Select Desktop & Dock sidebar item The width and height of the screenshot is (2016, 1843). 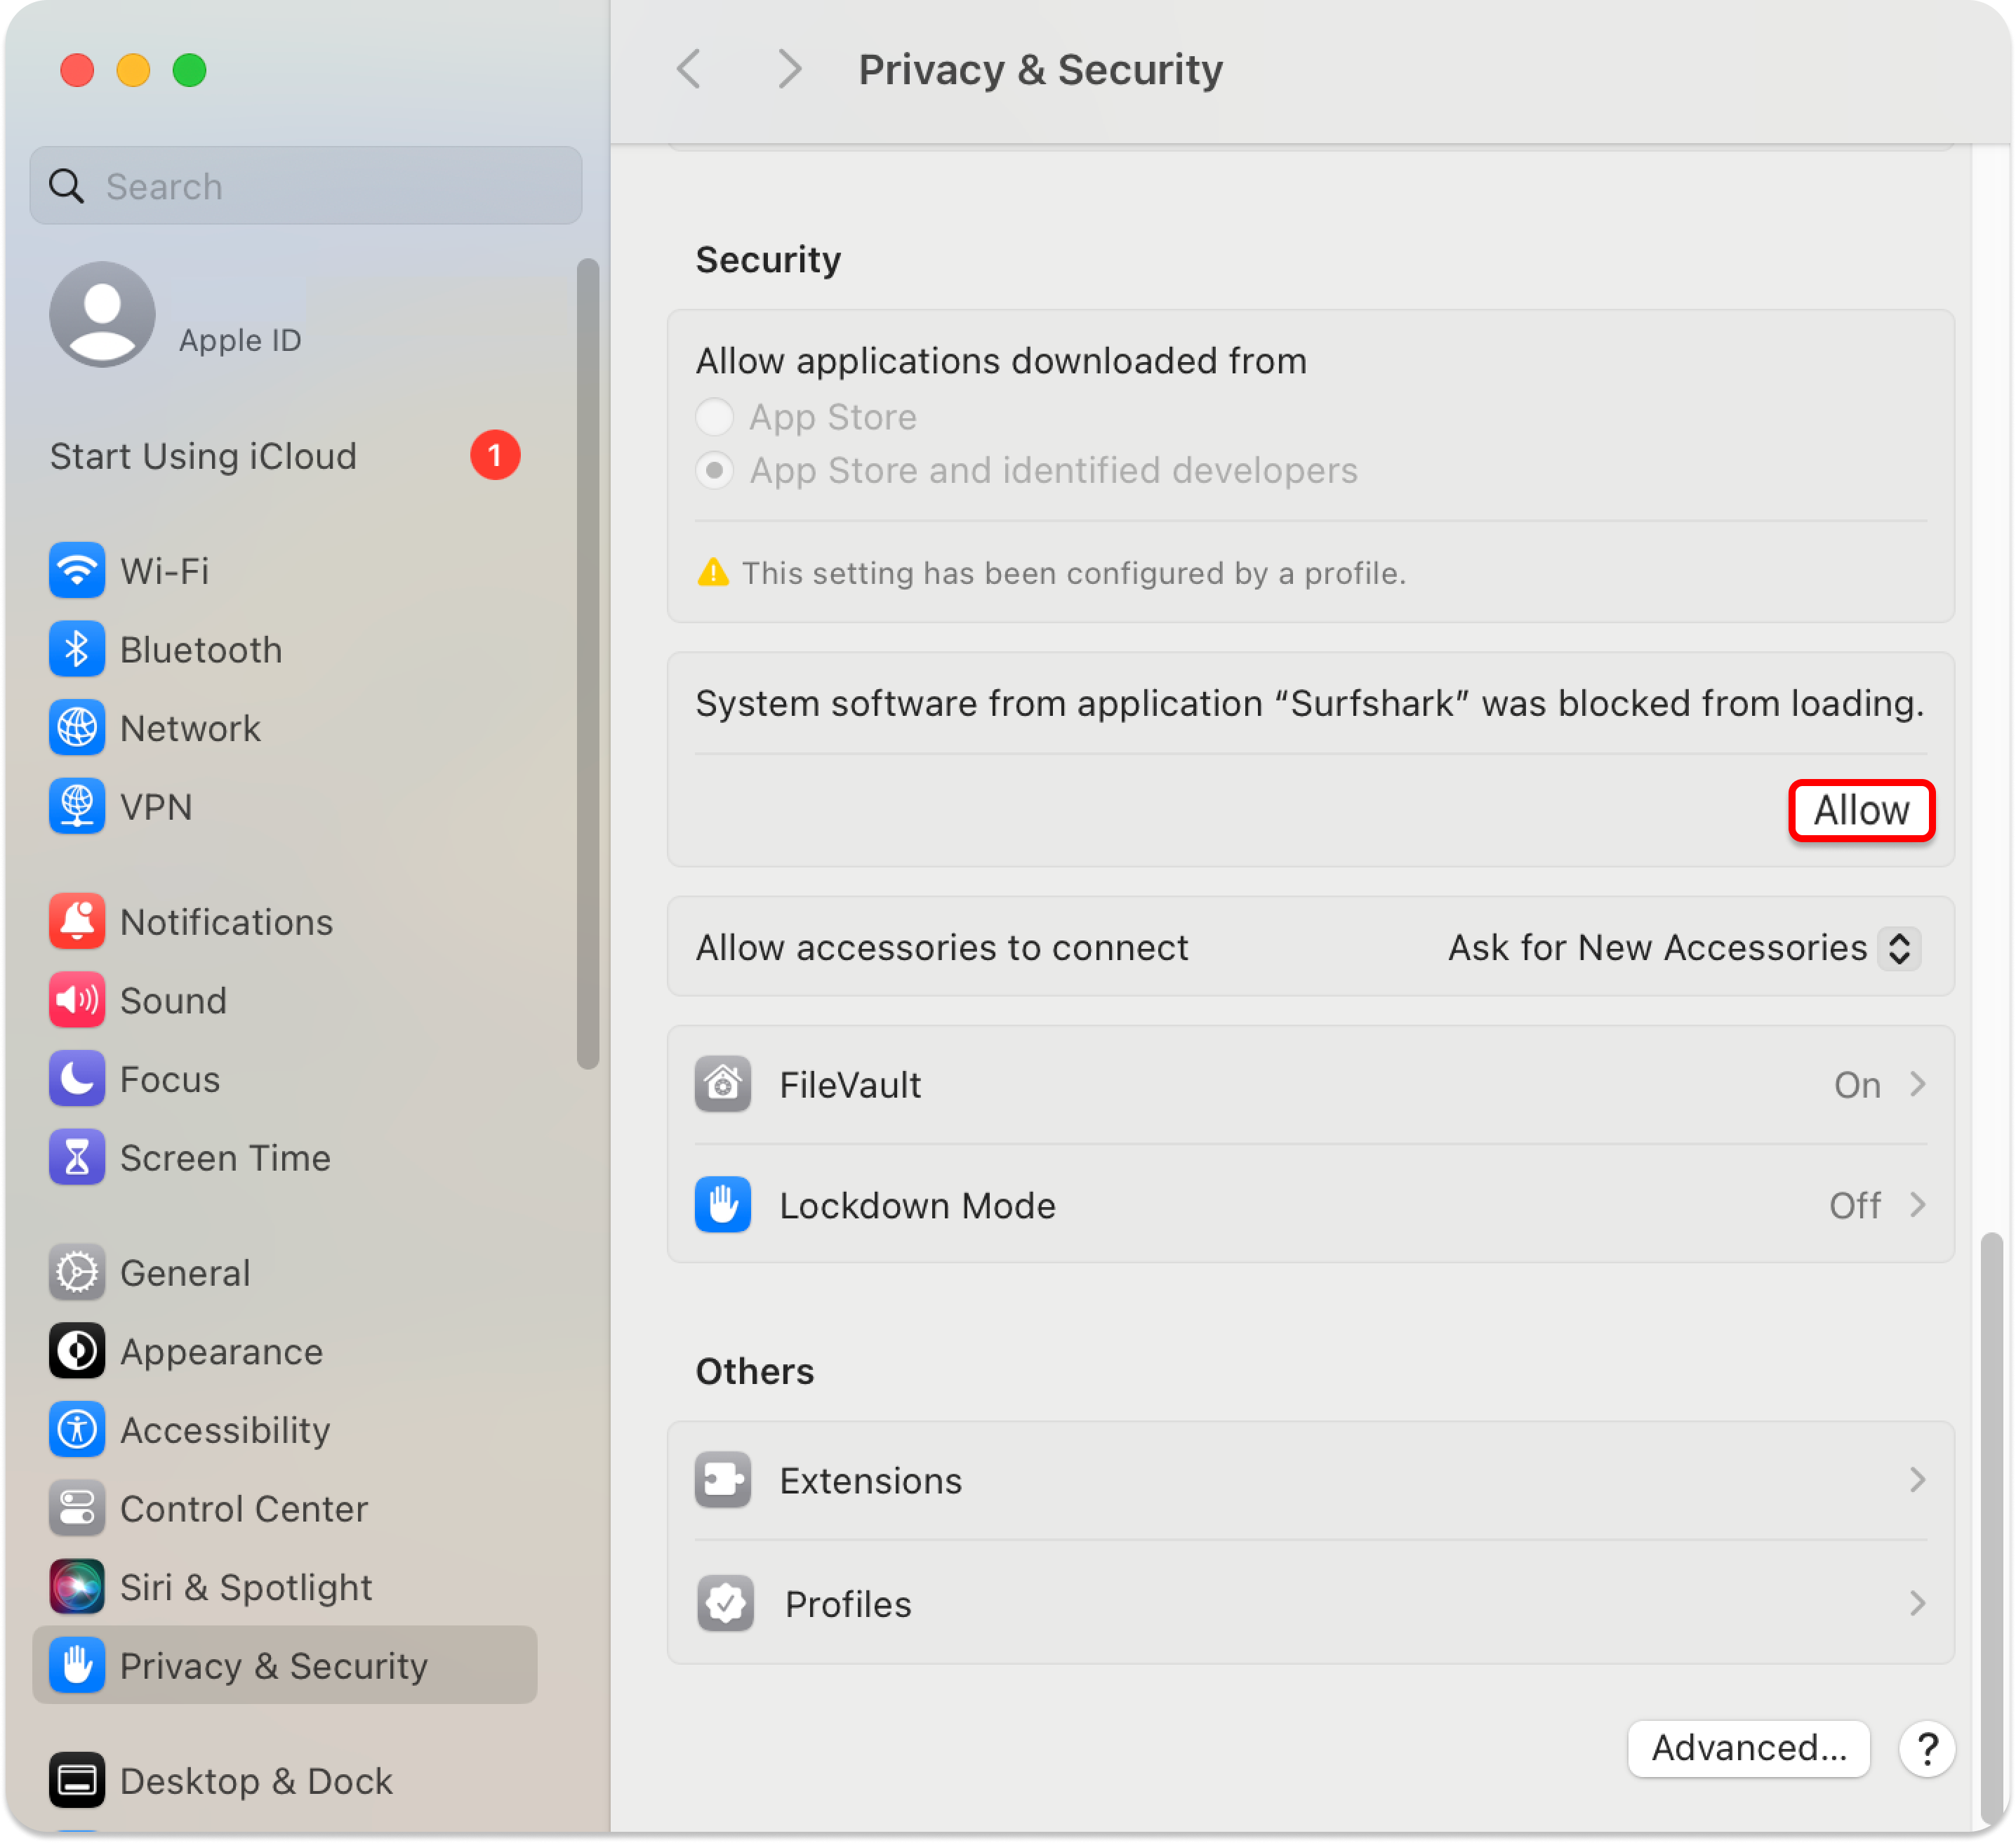click(255, 1780)
